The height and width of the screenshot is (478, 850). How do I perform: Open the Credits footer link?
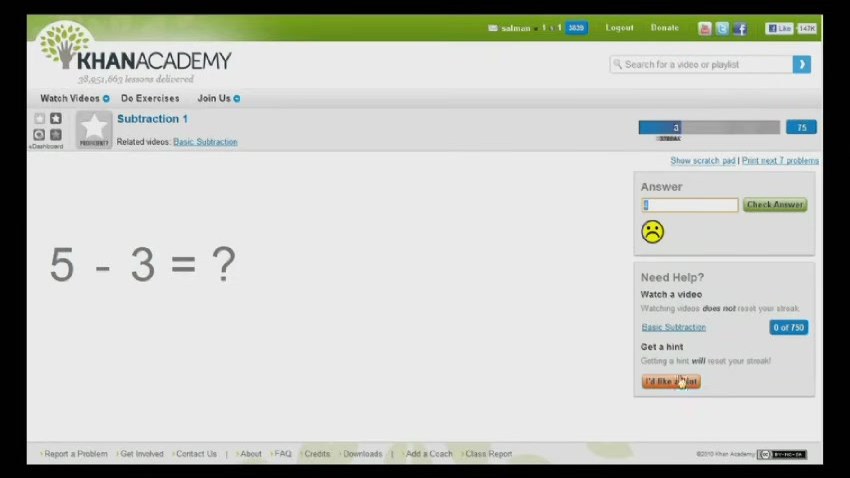[x=317, y=454]
